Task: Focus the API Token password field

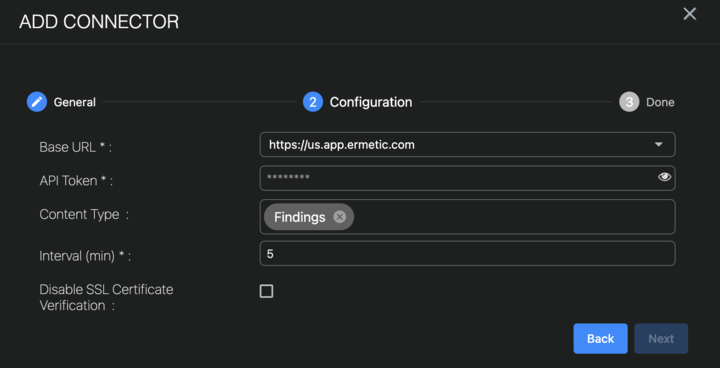Action: (467, 178)
